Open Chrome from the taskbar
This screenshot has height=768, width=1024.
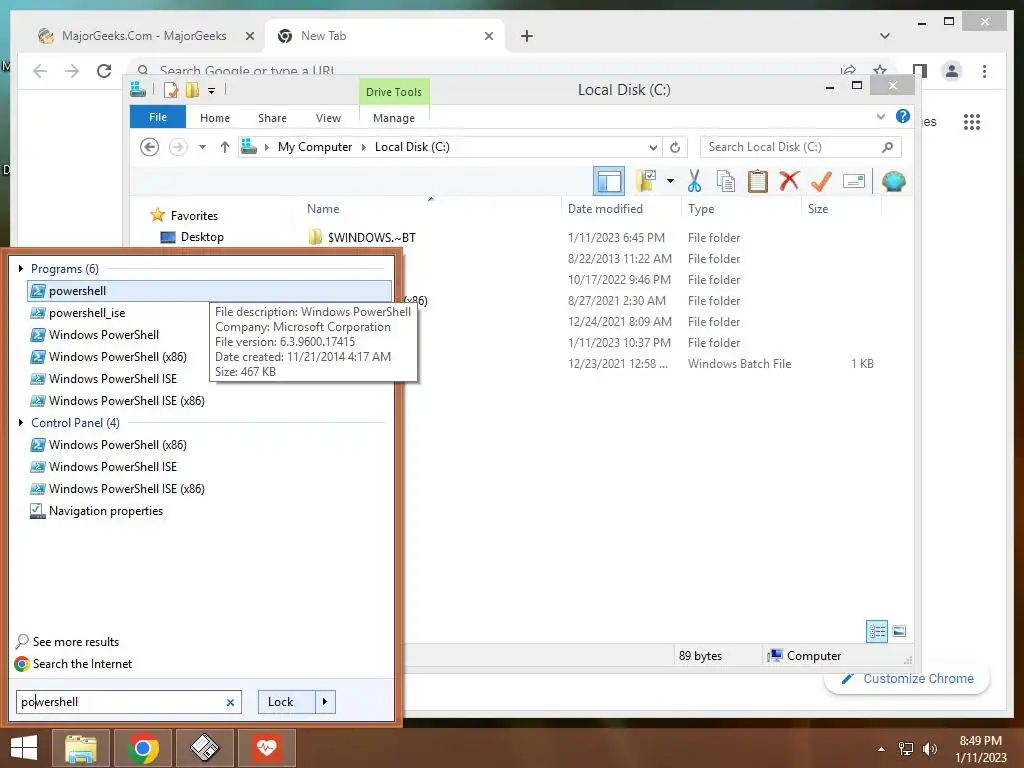[x=143, y=748]
